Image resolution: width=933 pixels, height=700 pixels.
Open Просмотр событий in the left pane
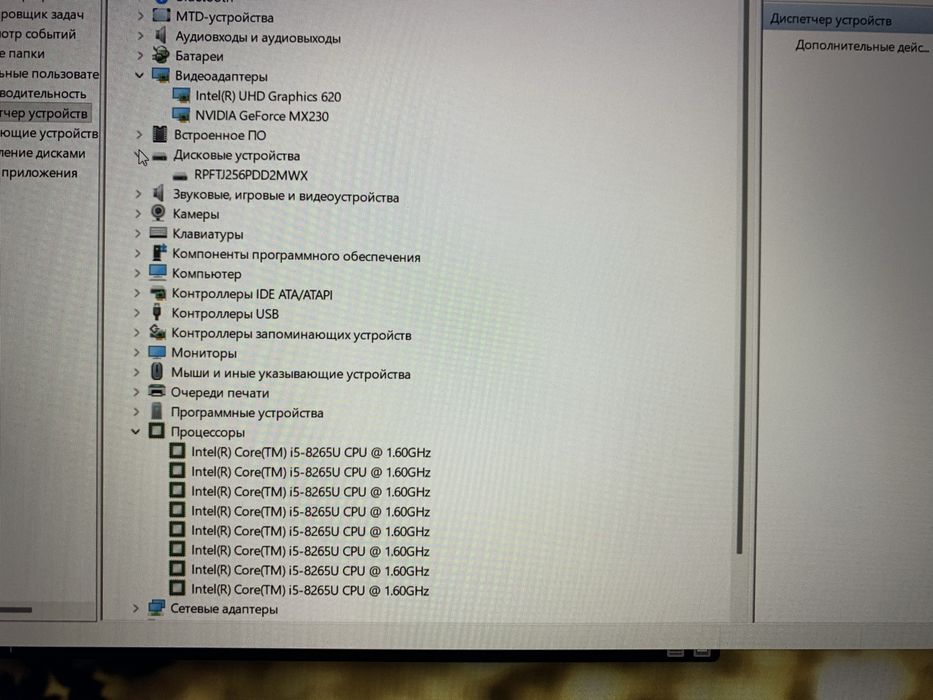pyautogui.click(x=38, y=34)
